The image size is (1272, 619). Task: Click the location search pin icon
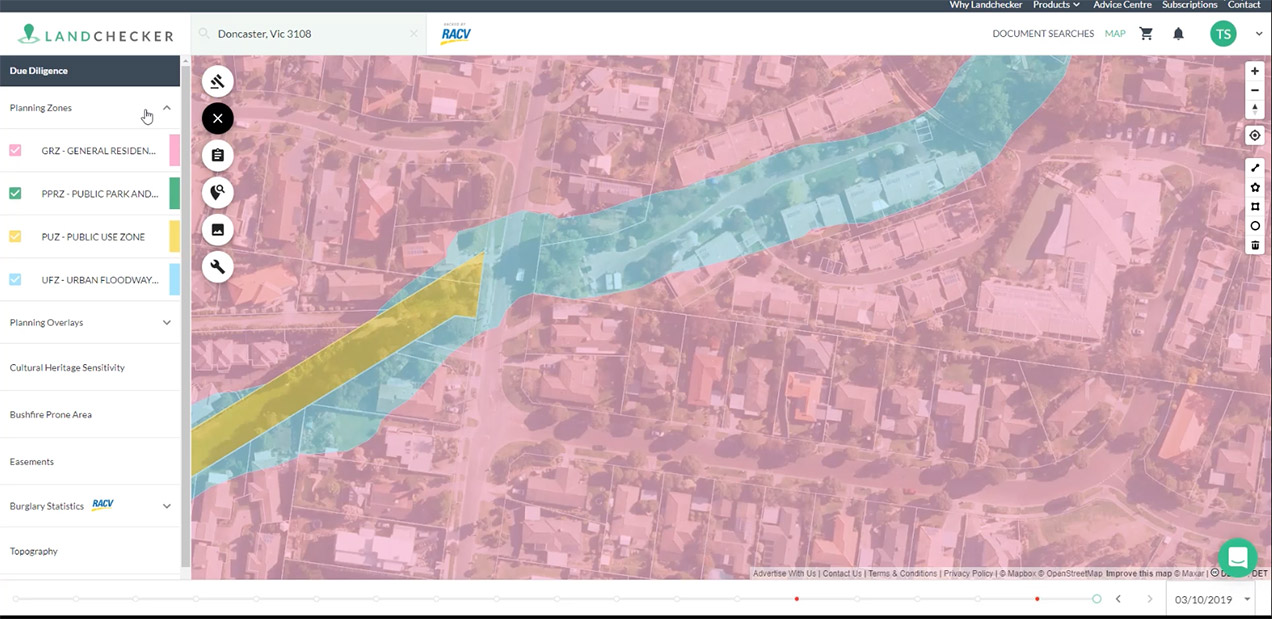point(217,192)
